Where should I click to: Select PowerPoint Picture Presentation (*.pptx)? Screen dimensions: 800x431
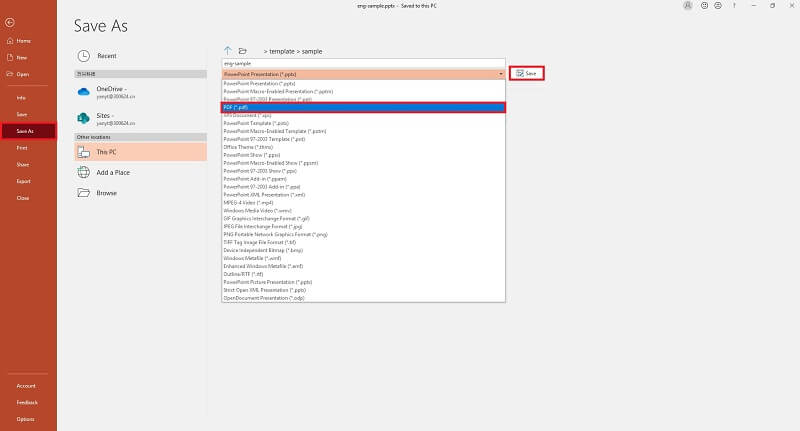[363, 282]
